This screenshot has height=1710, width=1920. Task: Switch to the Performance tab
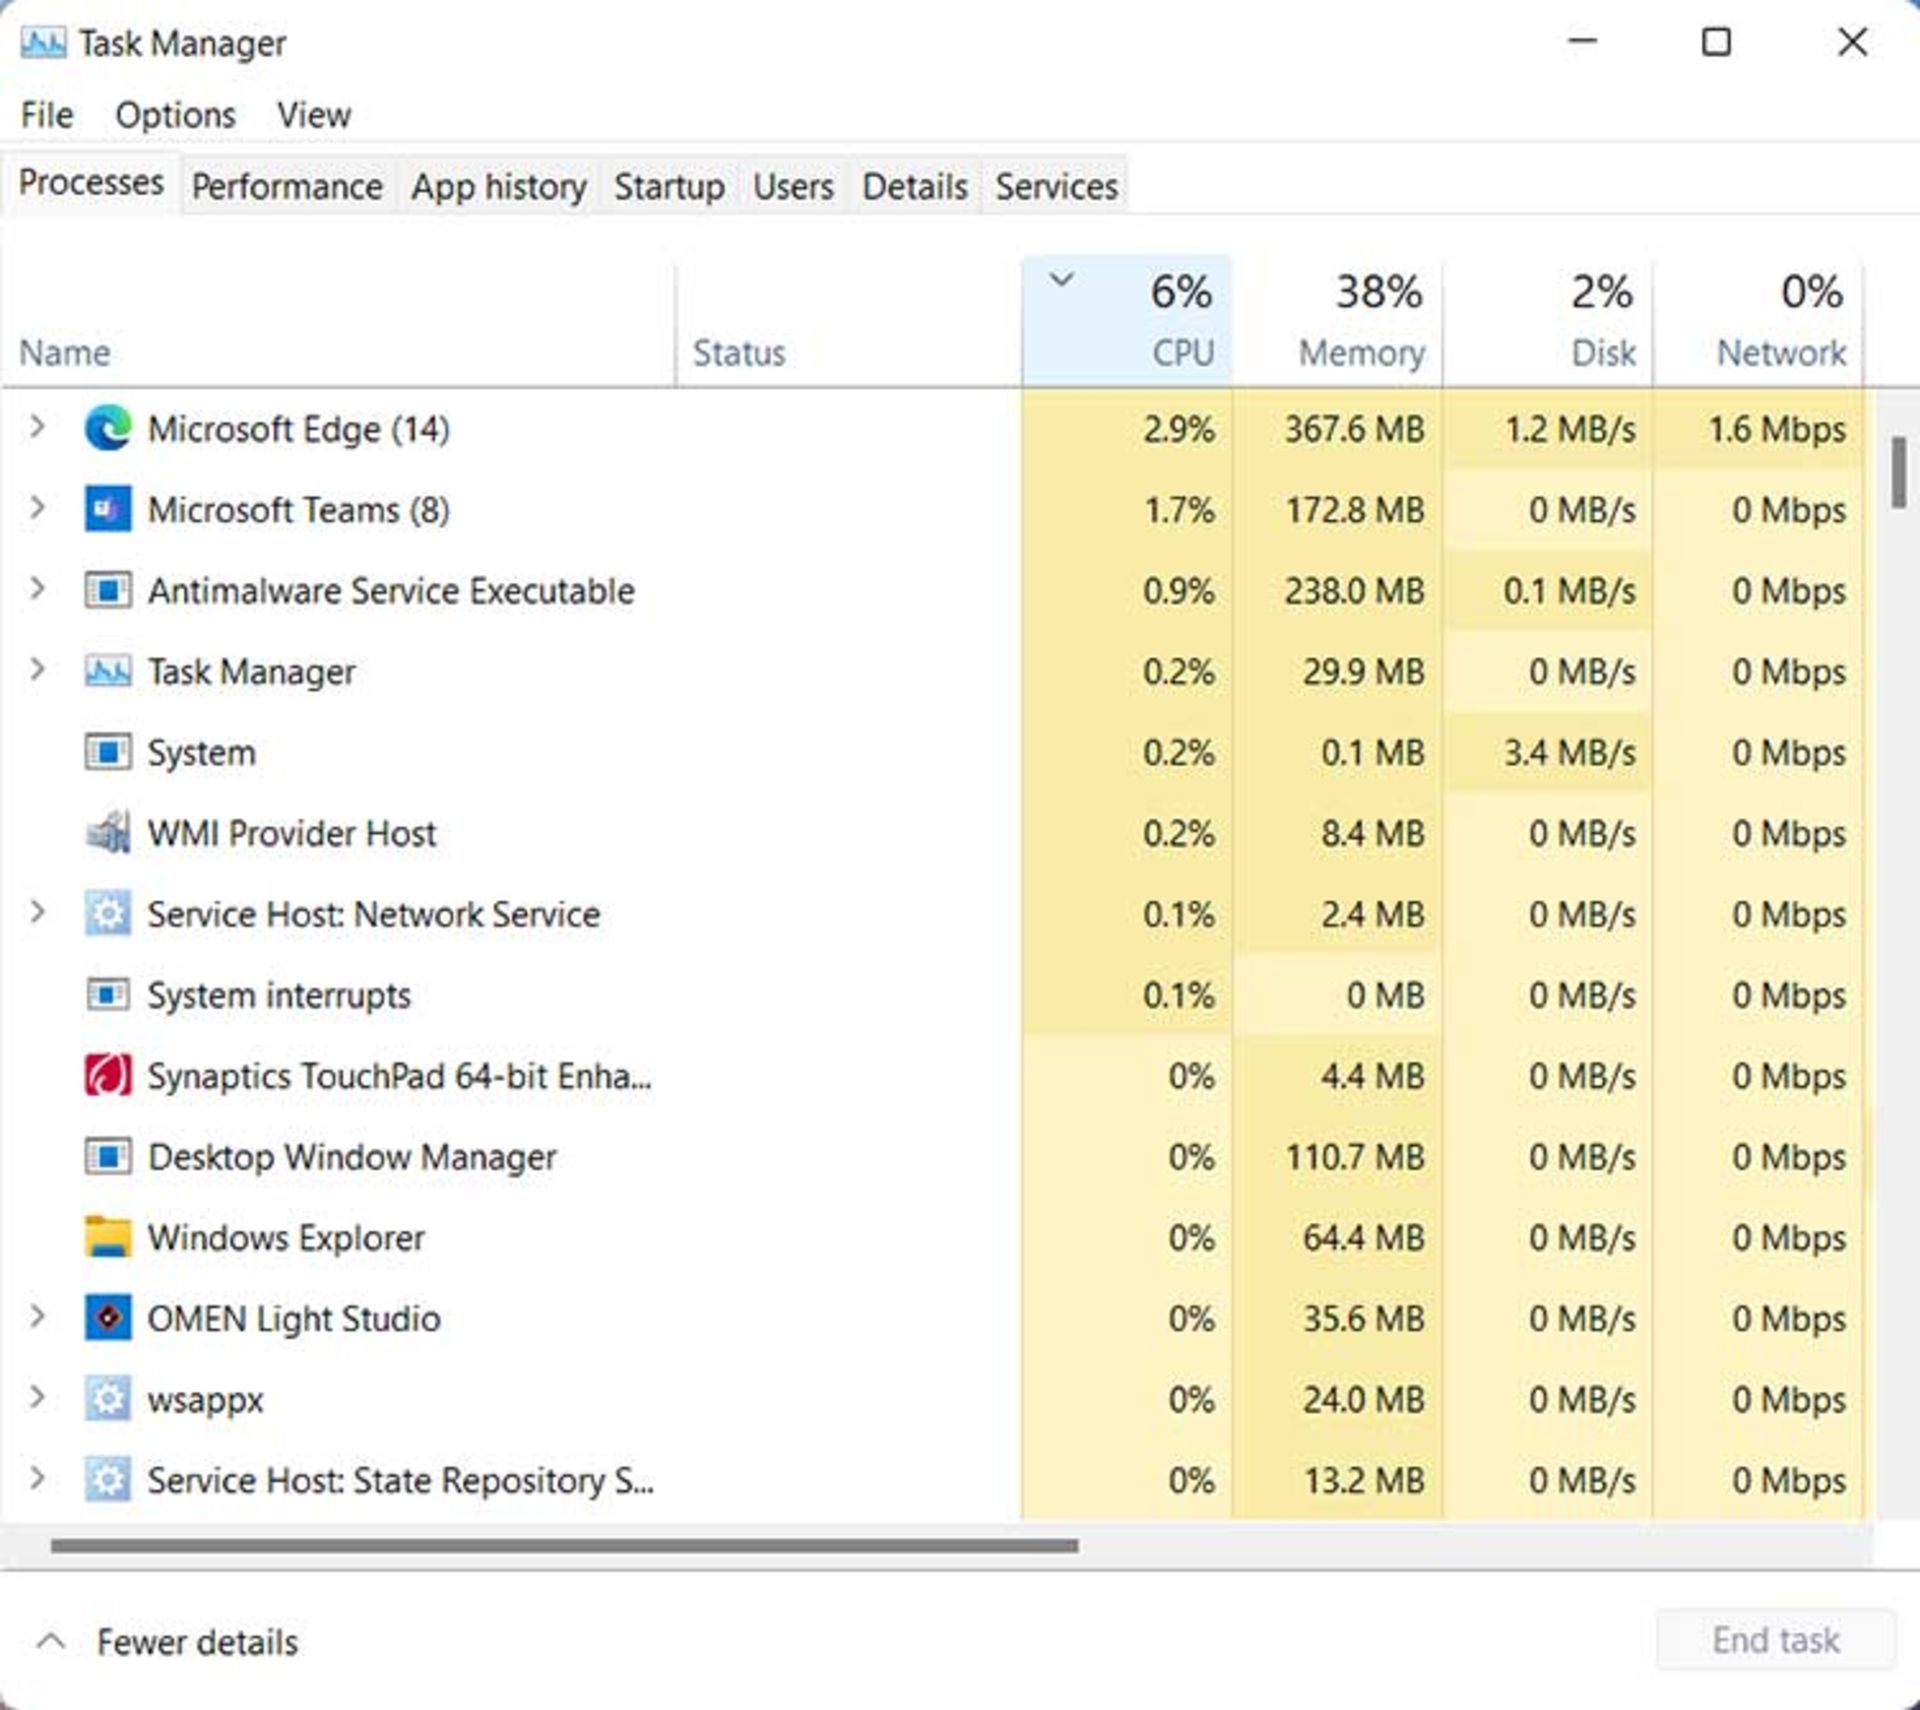point(287,187)
